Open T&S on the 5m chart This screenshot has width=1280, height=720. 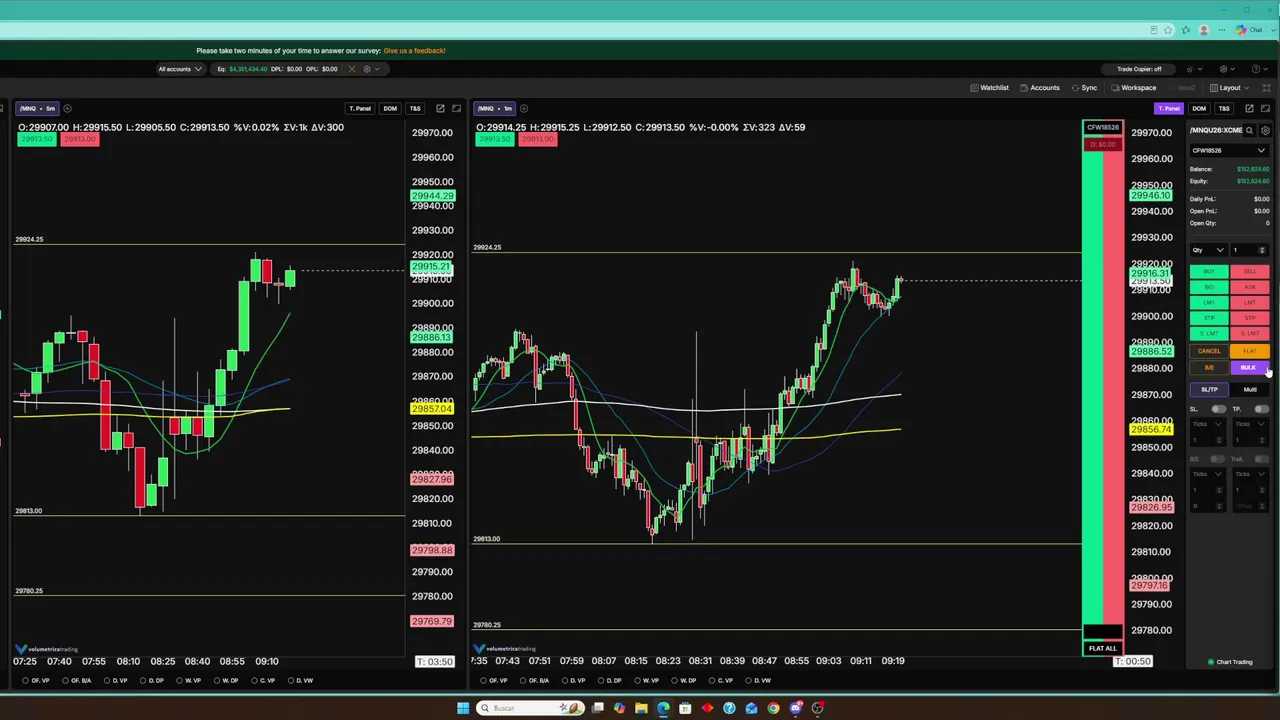click(415, 108)
